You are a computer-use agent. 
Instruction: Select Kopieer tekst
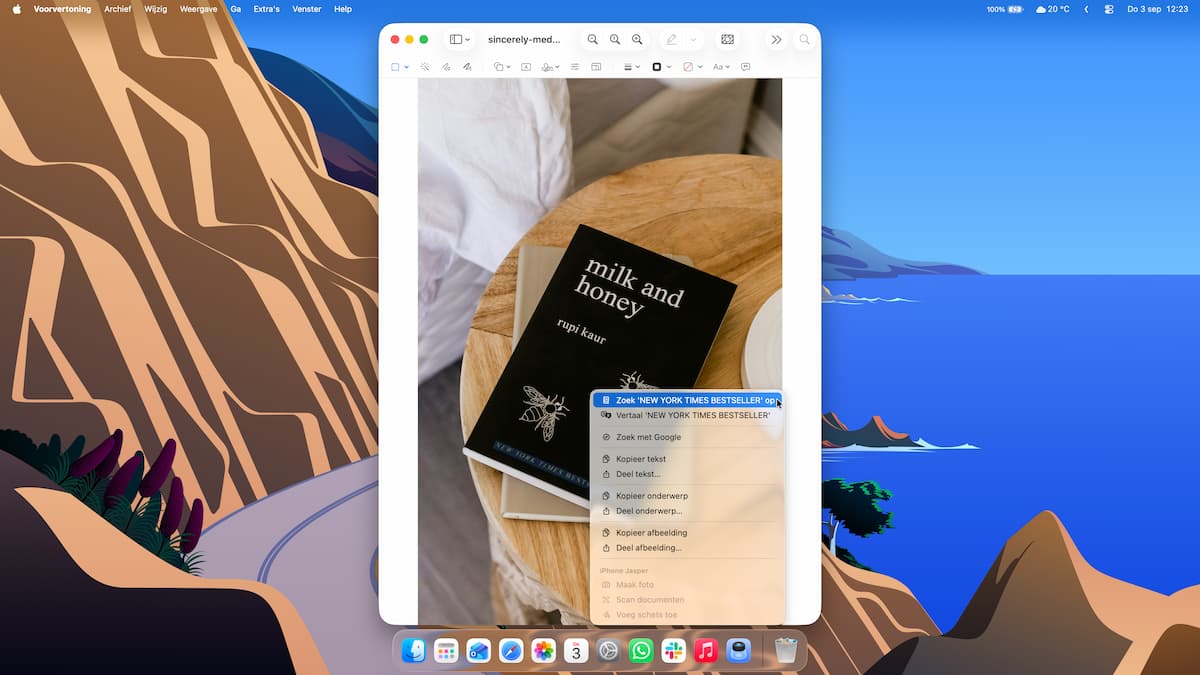tap(688, 459)
